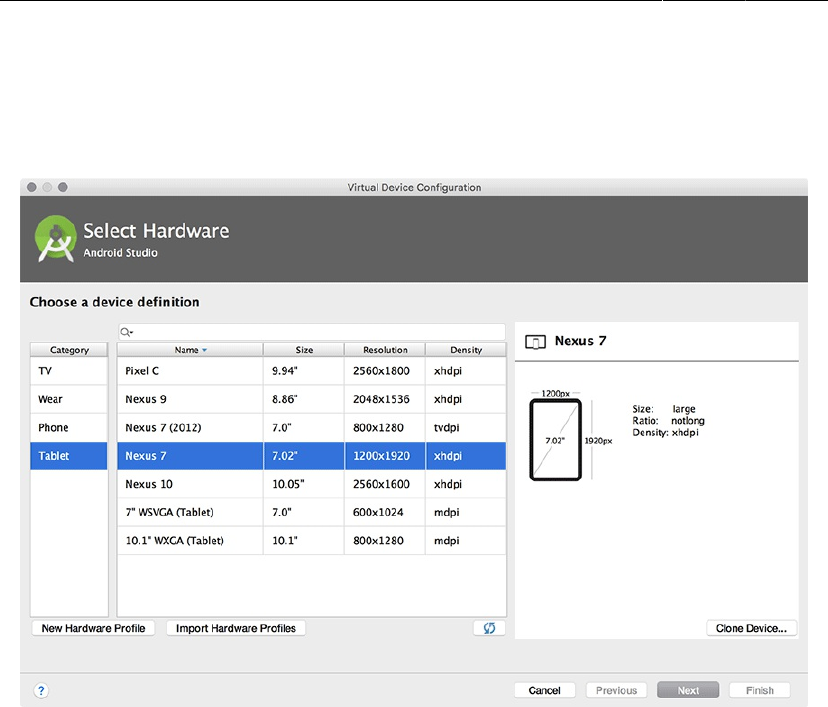Viewport: 828px width, 707px height.
Task: Click the Nexus 7 device outline preview
Action: click(x=556, y=440)
